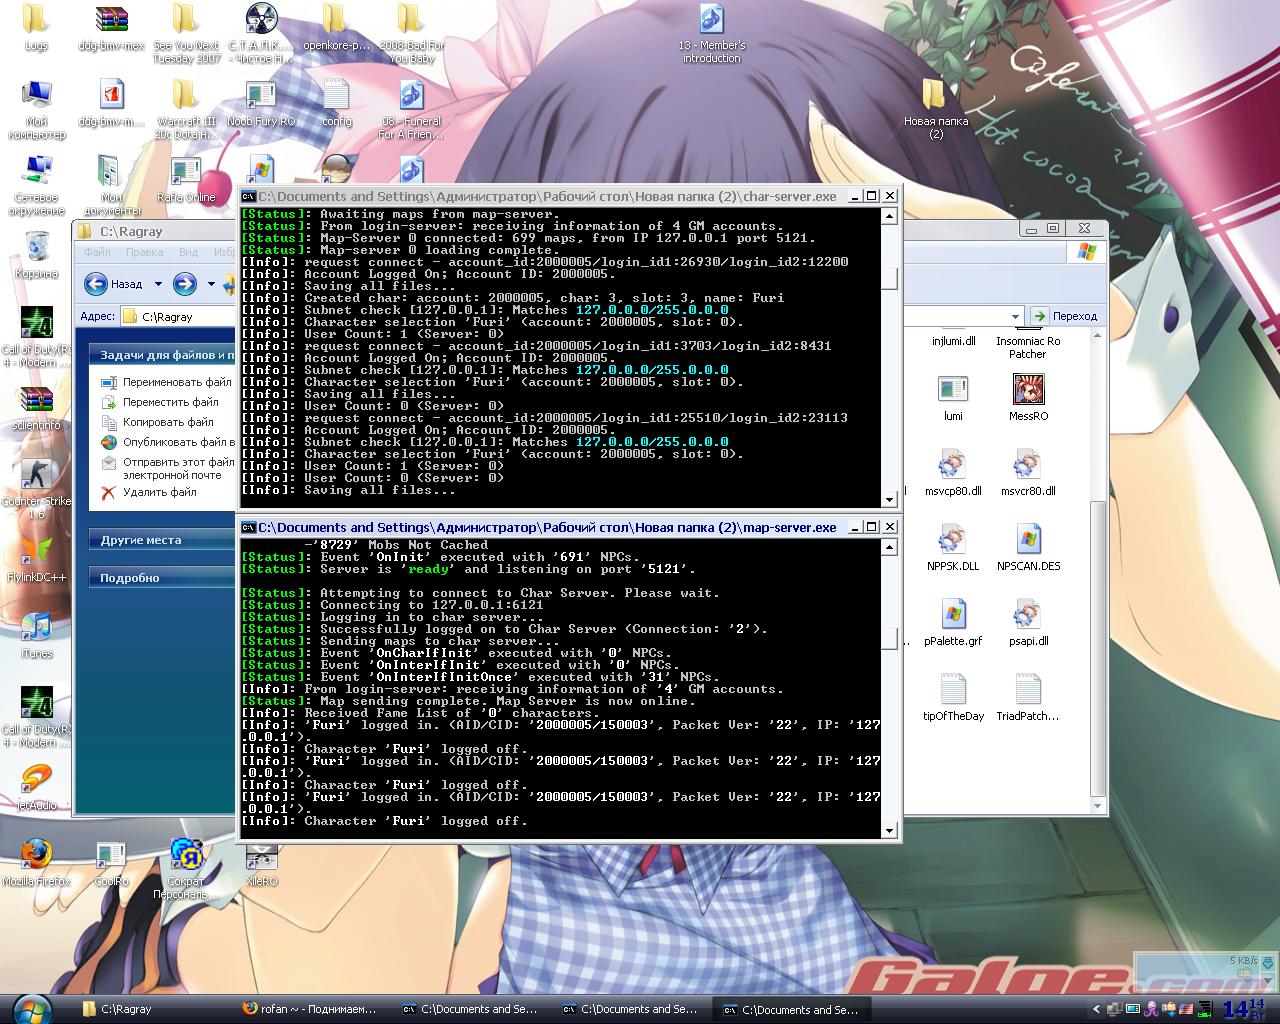
Task: Open the Вид menu in Explorer
Action: pos(188,252)
